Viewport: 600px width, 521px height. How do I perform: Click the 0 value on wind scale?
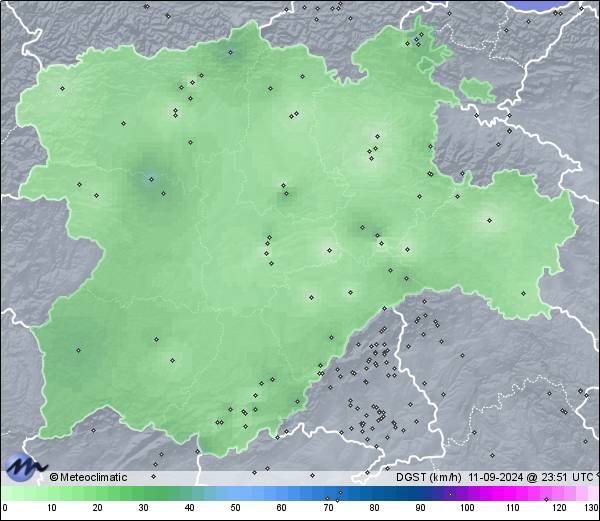click(5, 508)
